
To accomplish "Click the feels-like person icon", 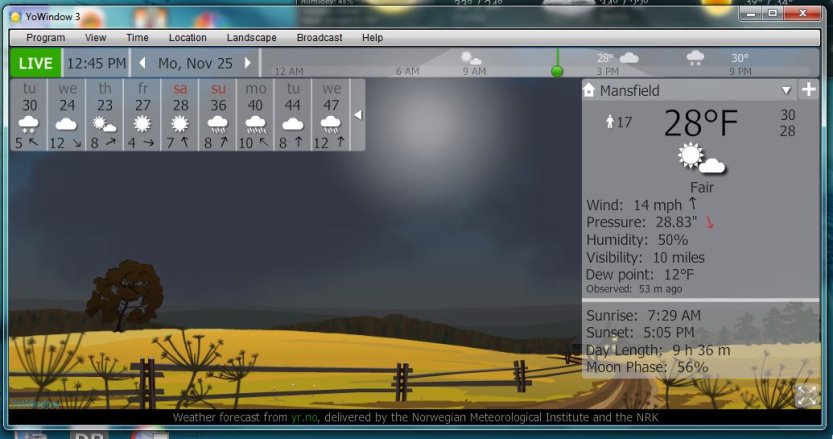I will (x=611, y=122).
